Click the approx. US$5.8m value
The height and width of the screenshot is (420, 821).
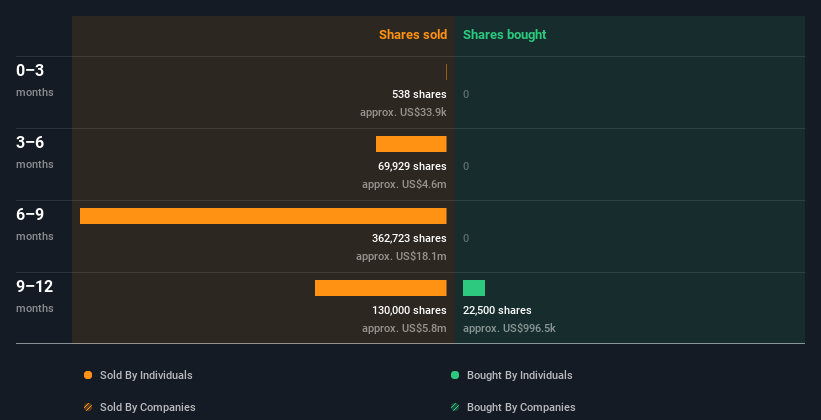[x=404, y=328]
